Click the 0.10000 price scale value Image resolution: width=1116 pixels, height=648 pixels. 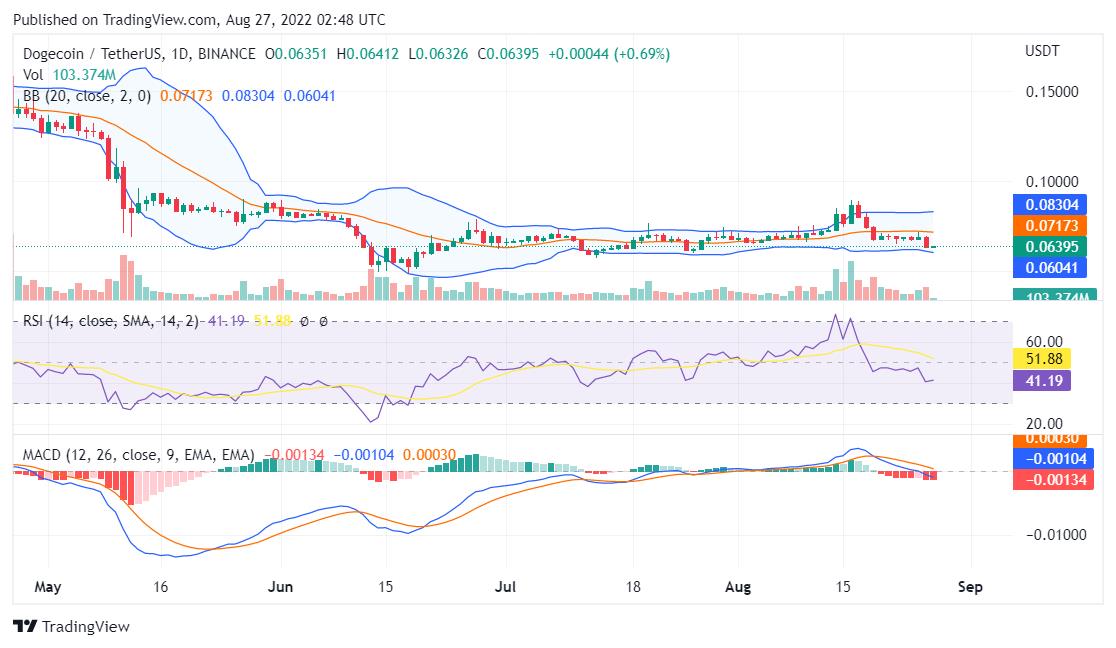(1052, 182)
